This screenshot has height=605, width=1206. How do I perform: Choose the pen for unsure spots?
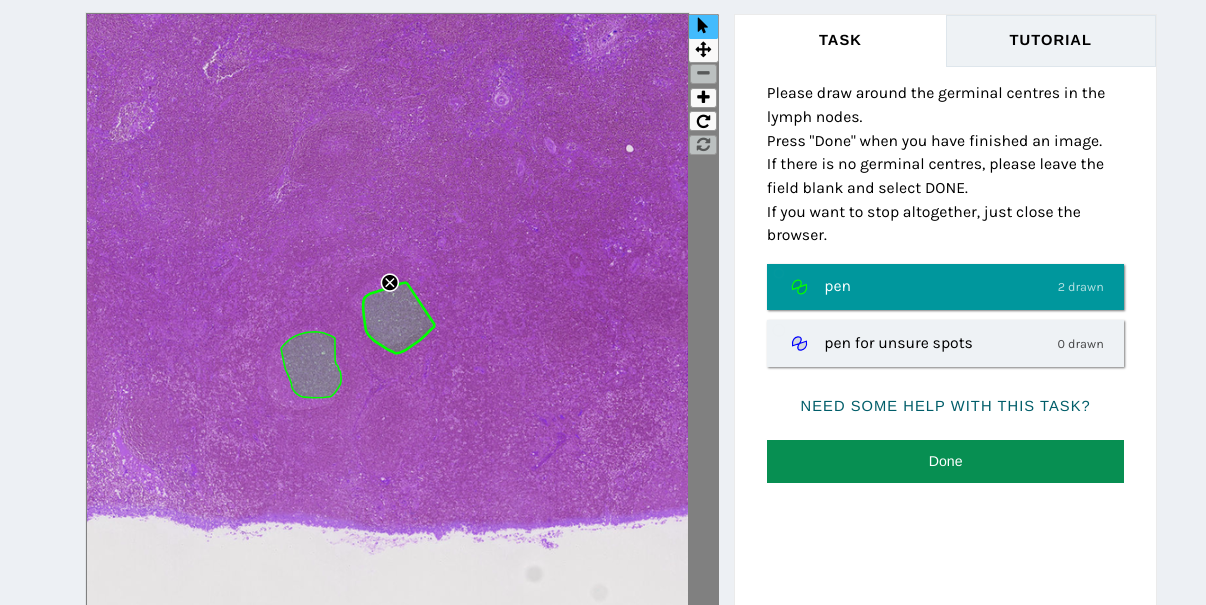click(x=945, y=343)
